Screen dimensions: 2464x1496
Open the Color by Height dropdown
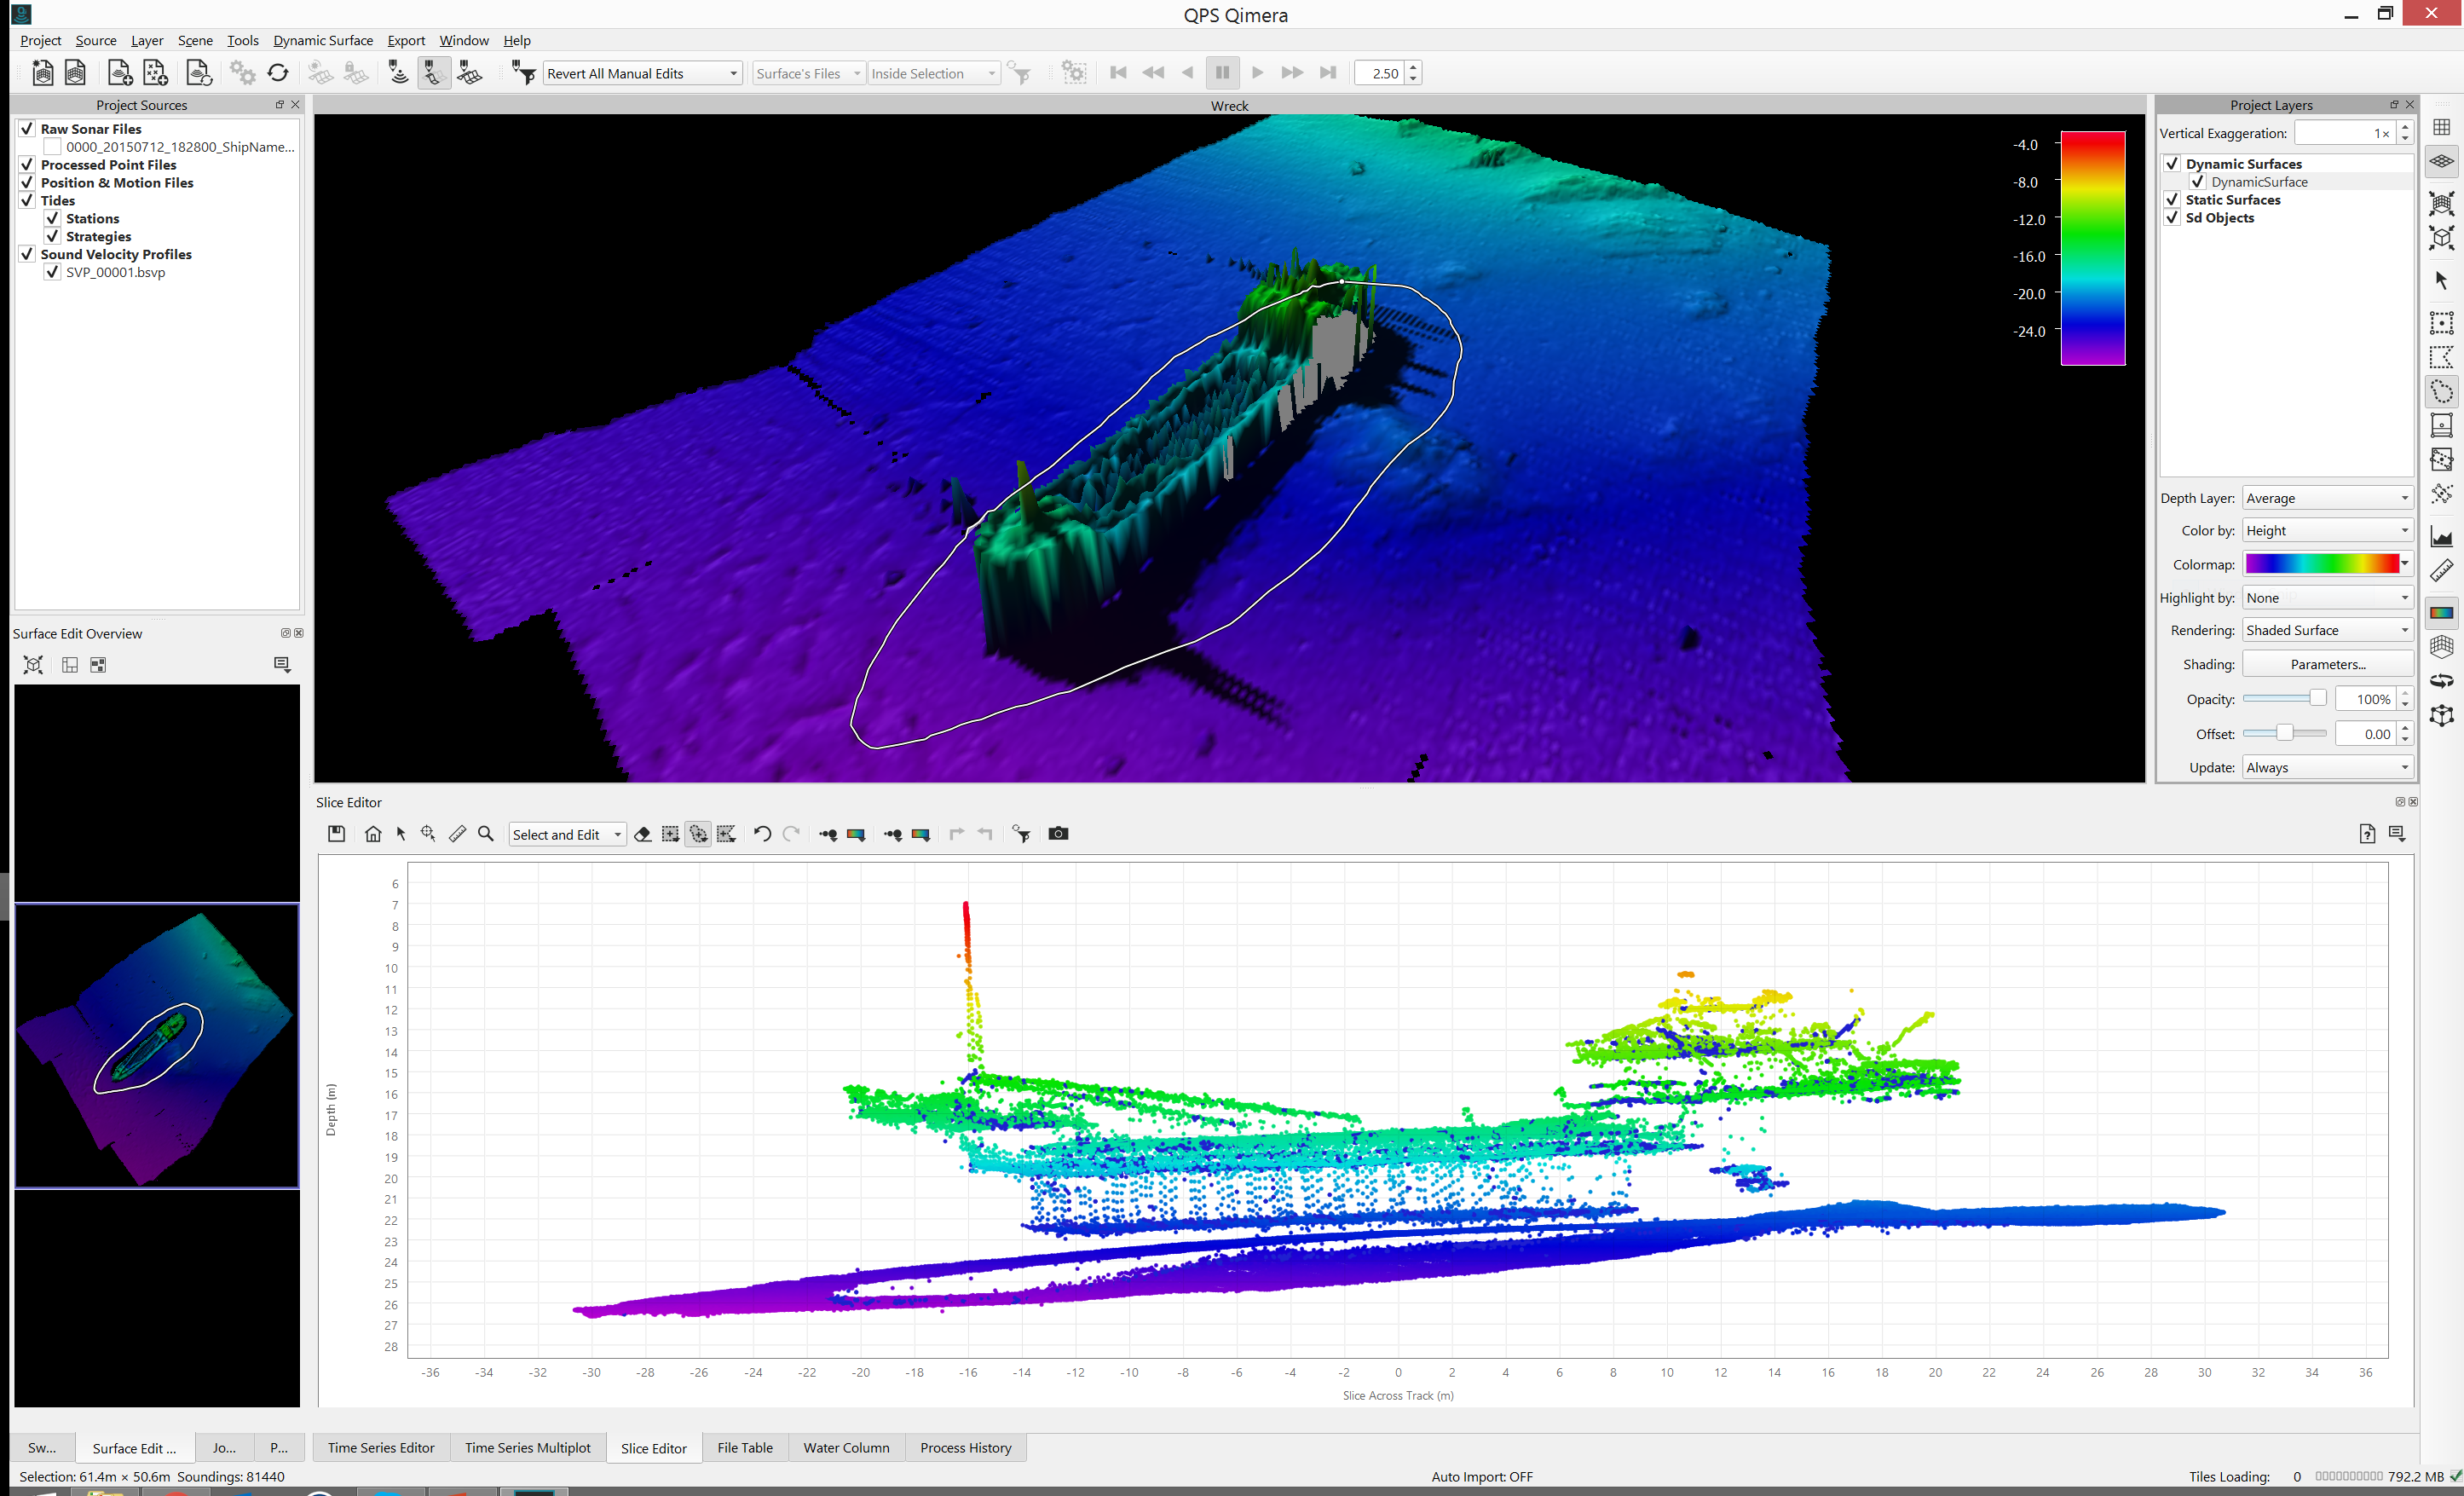coord(2326,531)
